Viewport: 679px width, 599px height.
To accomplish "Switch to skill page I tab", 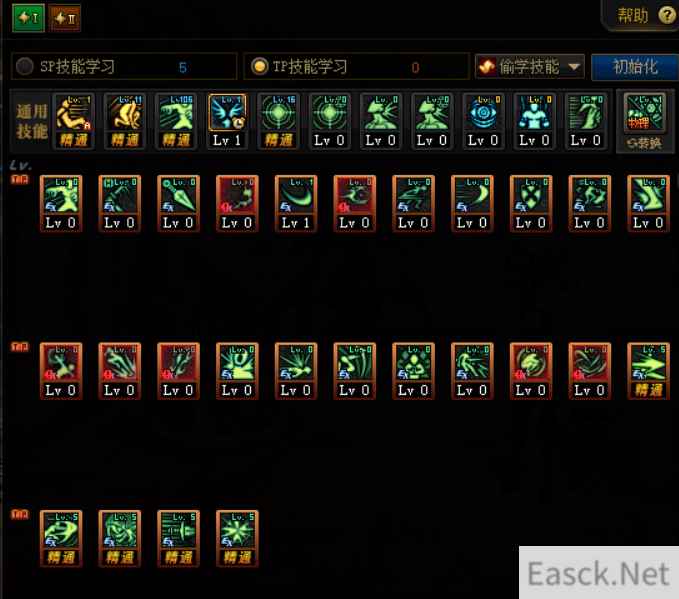I will (x=28, y=18).
